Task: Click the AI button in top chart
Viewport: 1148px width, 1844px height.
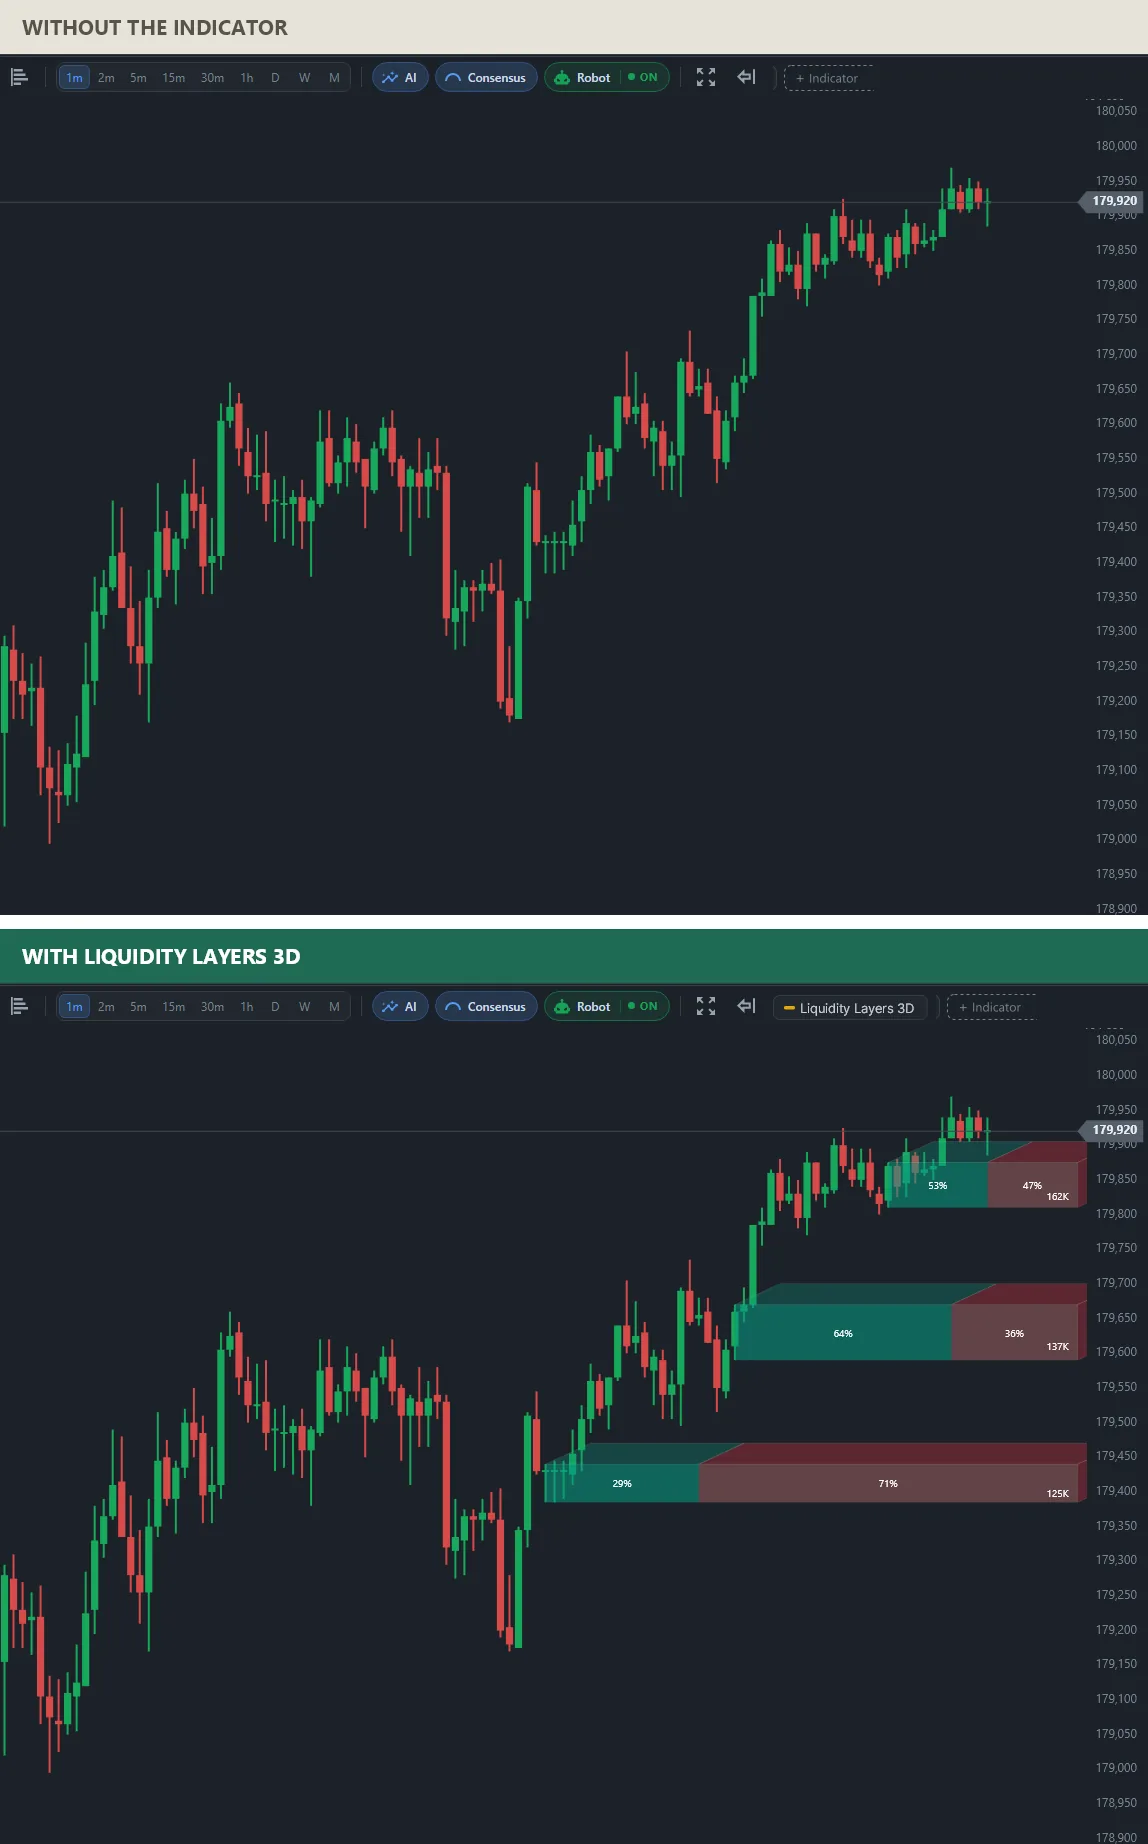Action: click(x=400, y=77)
